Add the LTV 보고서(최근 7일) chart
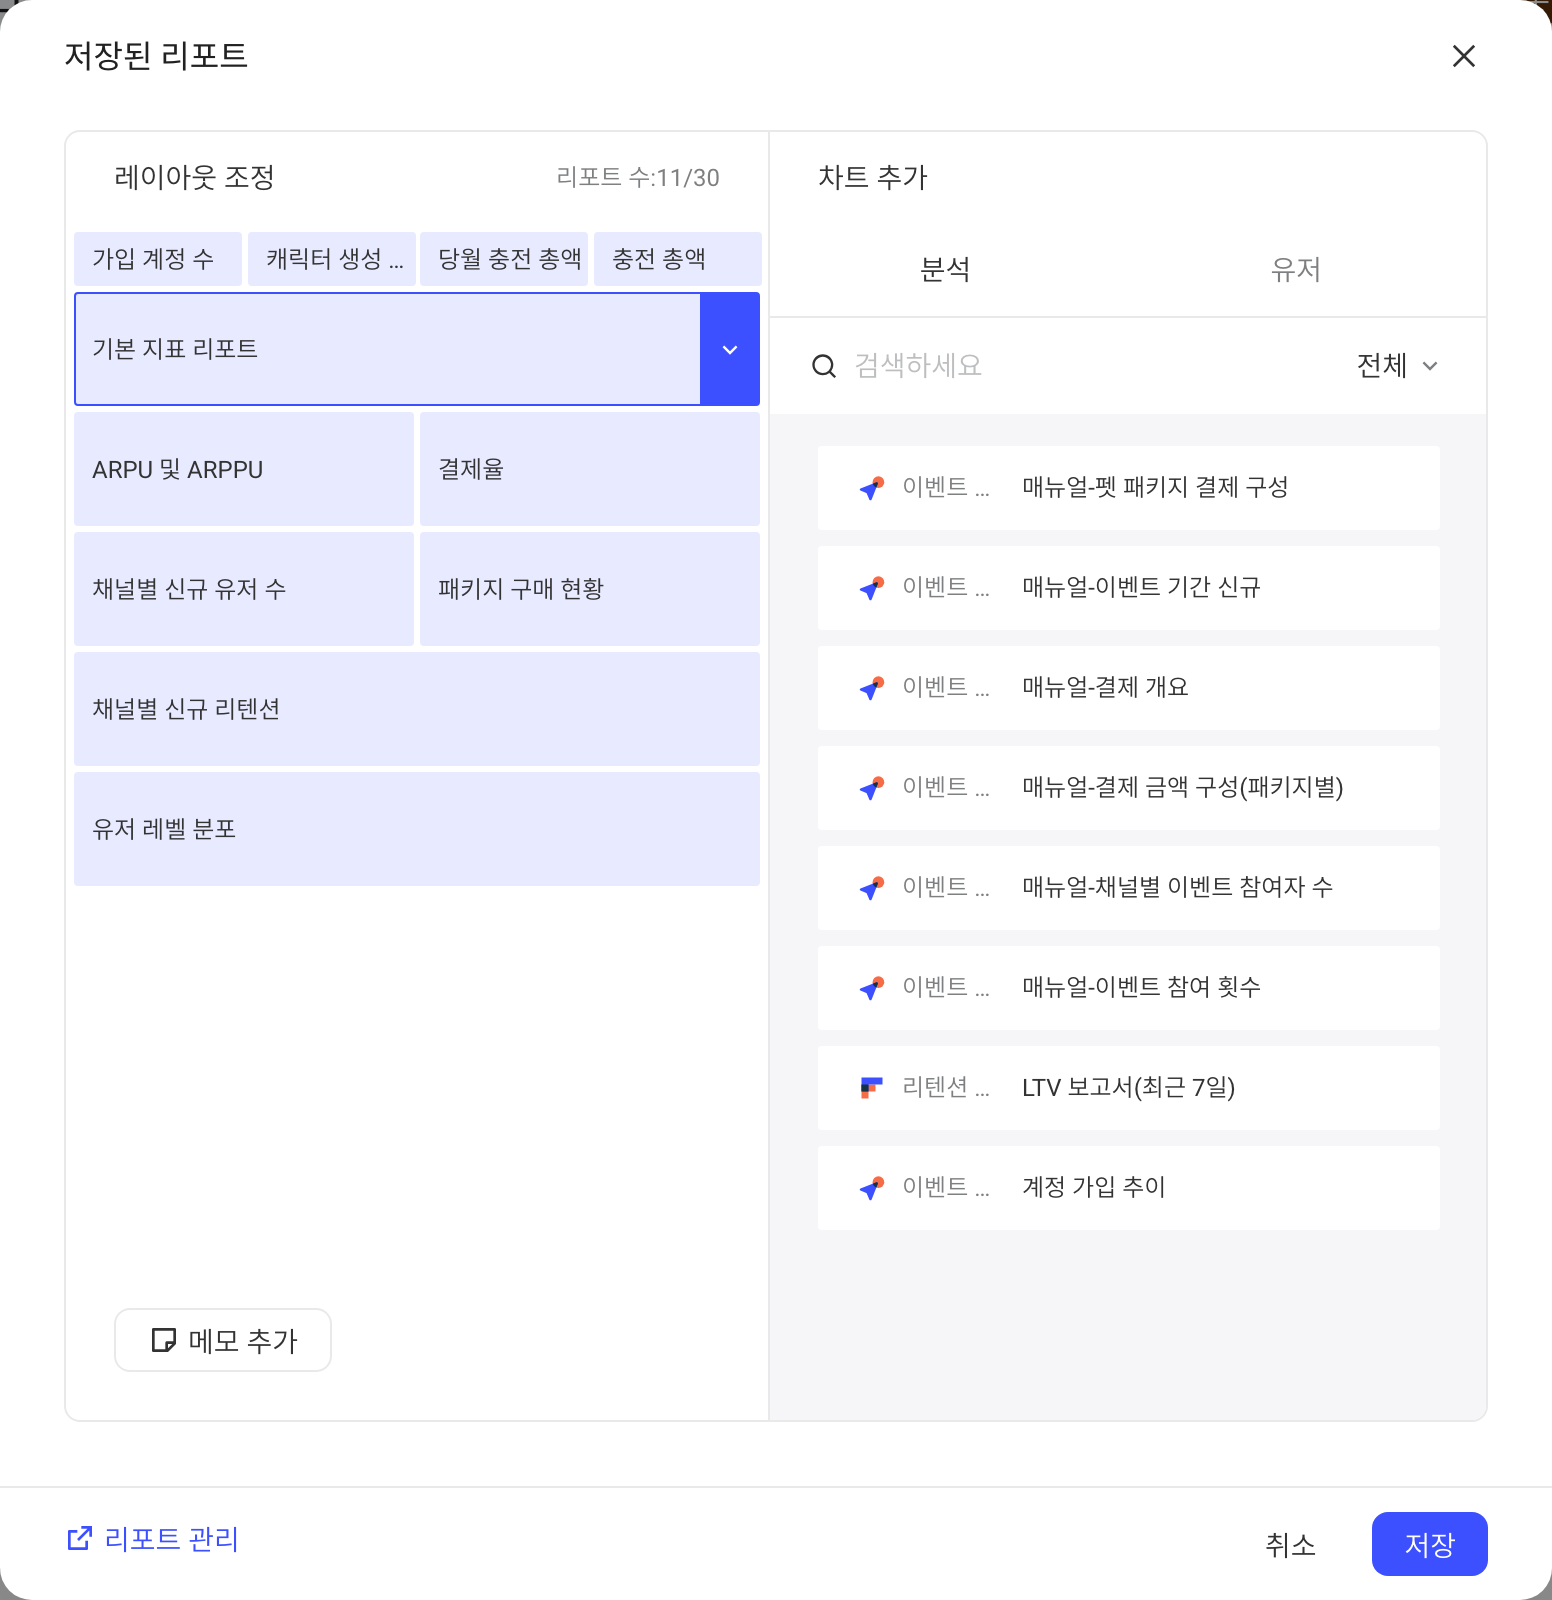Viewport: 1552px width, 1600px height. tap(1129, 1088)
